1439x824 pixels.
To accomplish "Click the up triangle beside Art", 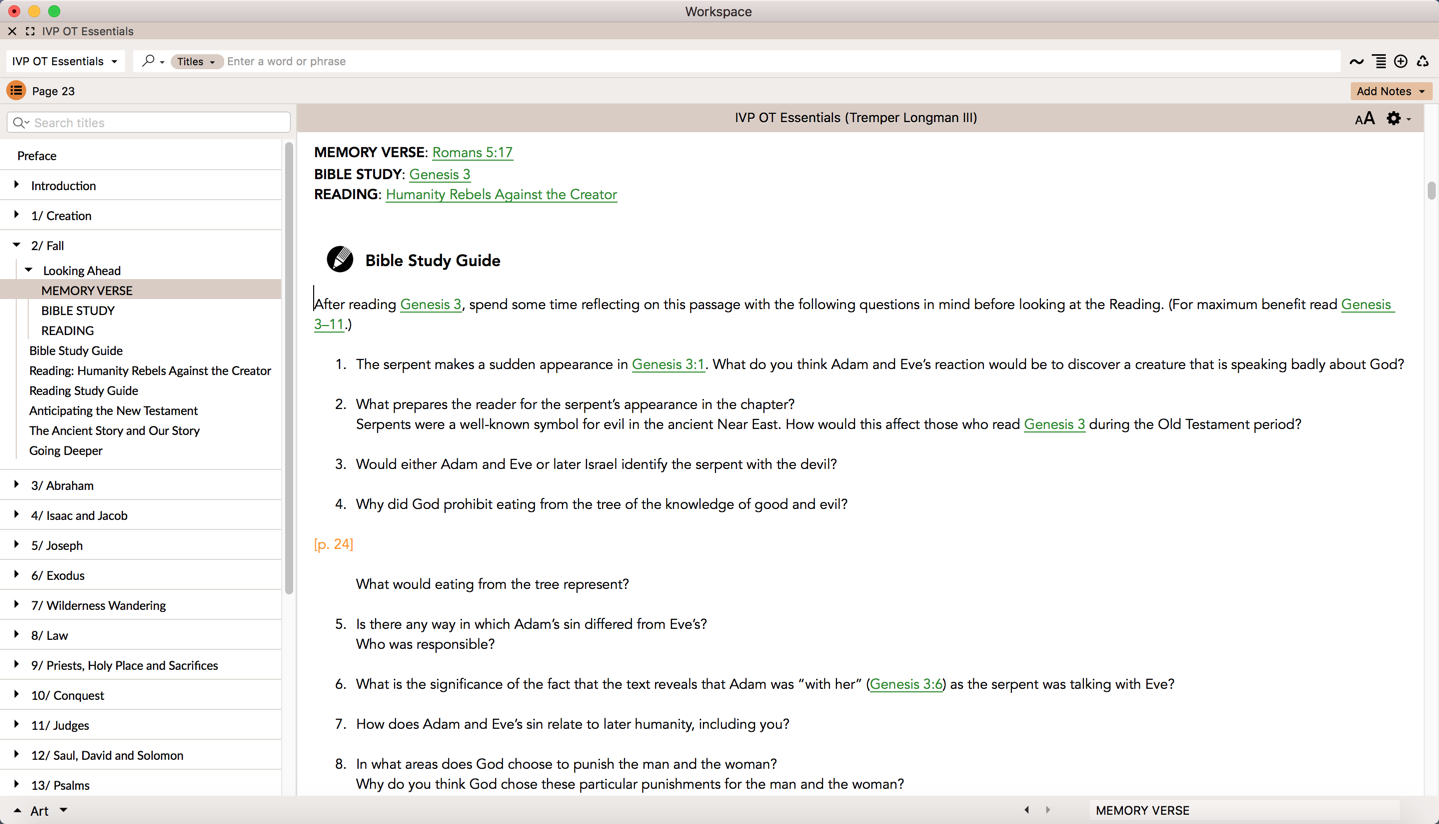I will pyautogui.click(x=17, y=811).
